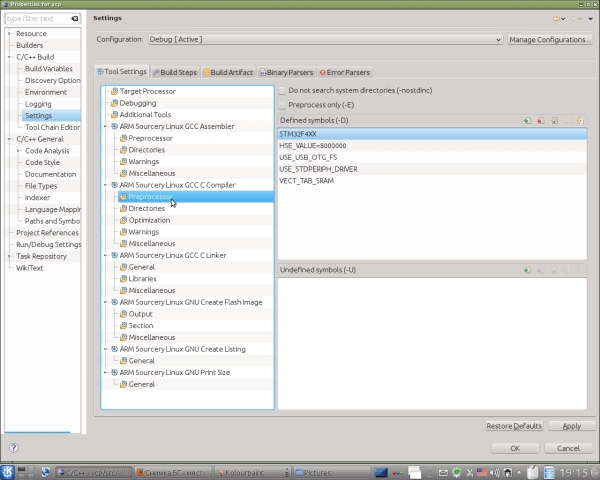
Task: Focus the type filter text field
Action: point(38,18)
